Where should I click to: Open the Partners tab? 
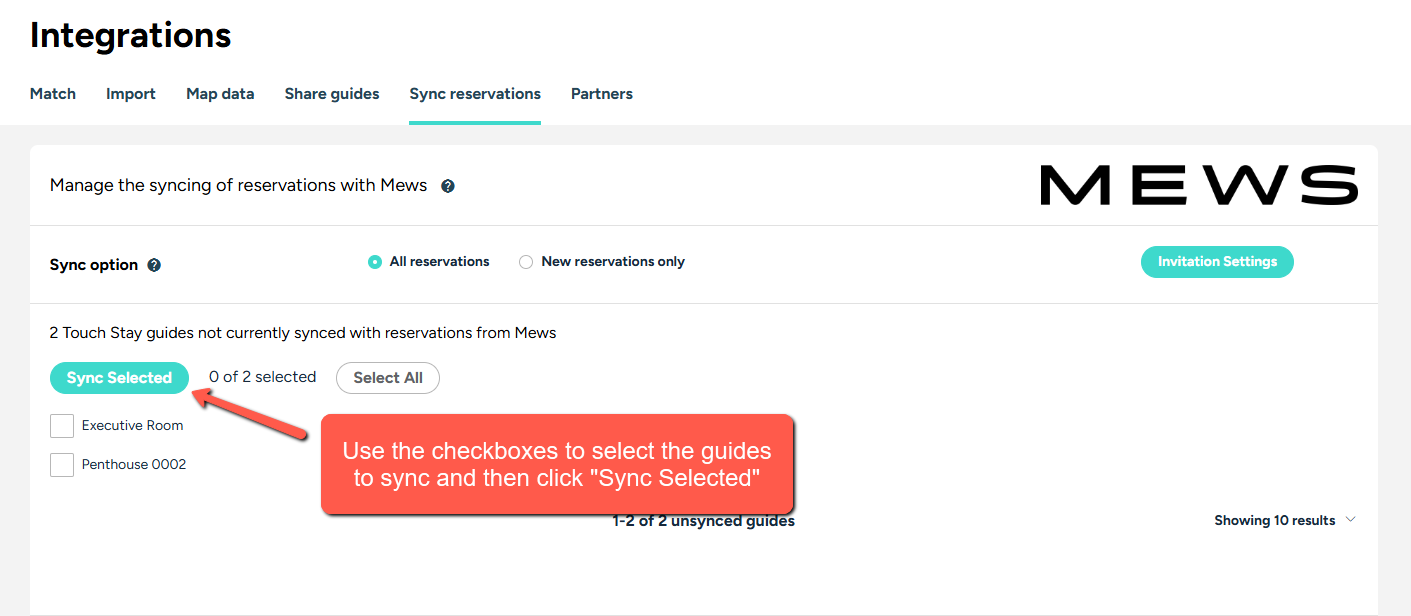[x=602, y=94]
